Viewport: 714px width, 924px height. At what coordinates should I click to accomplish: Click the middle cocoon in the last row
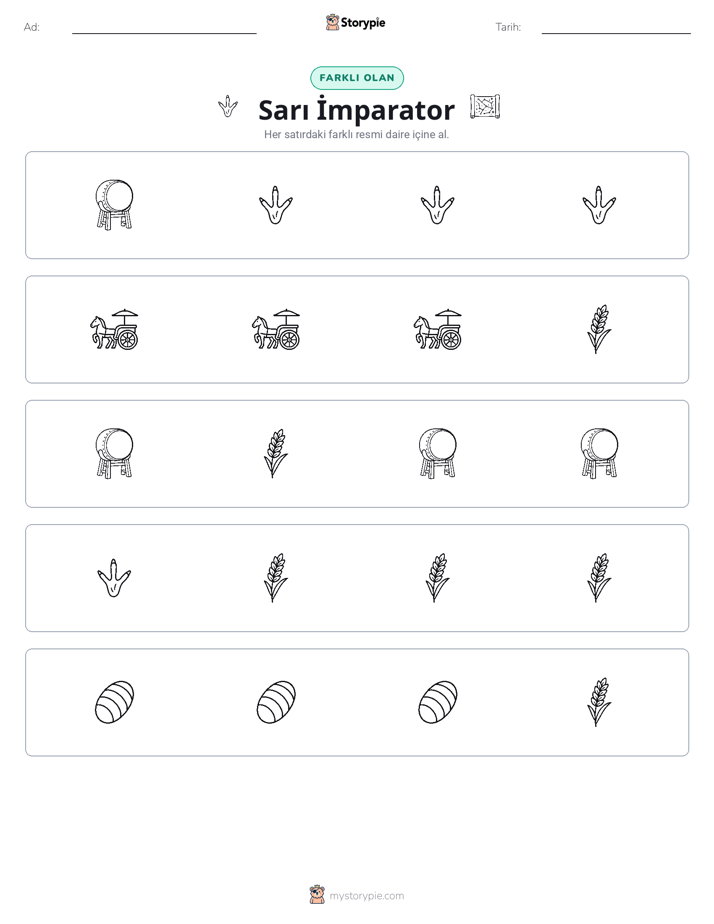(x=276, y=702)
